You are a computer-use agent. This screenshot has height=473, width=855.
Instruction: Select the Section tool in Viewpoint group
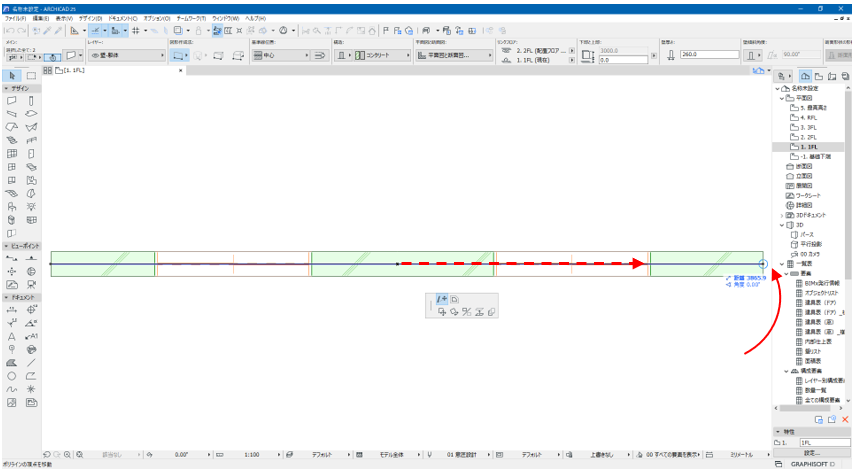tap(11, 258)
